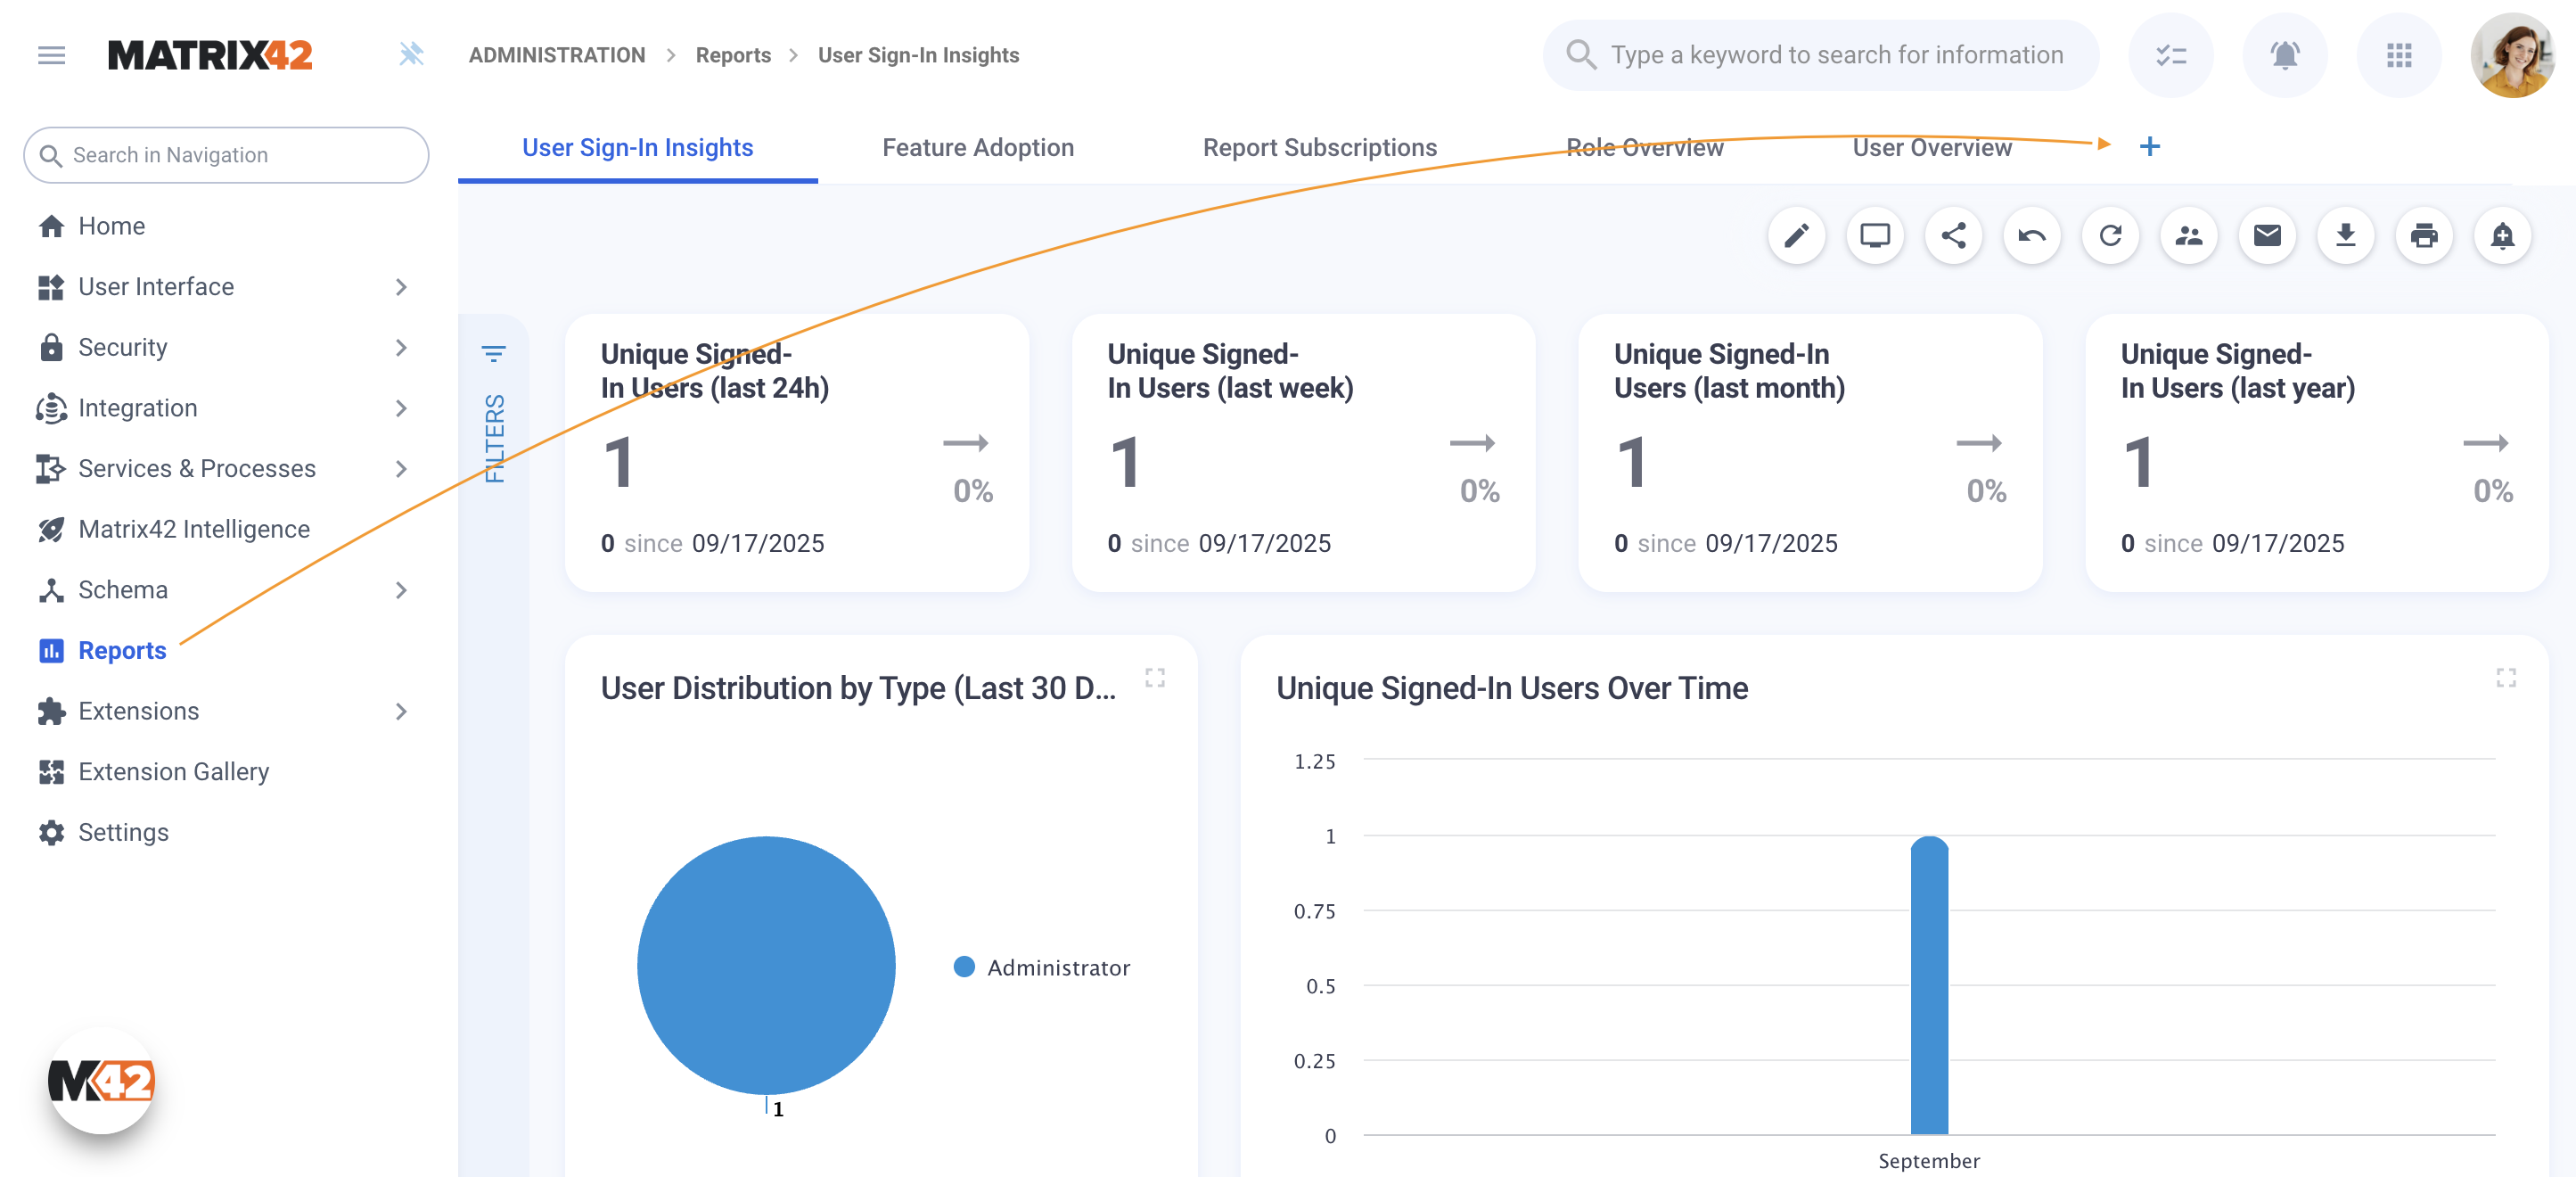Open Extensions navigation item
Viewport: 2576px width, 1177px height.
click(x=139, y=711)
